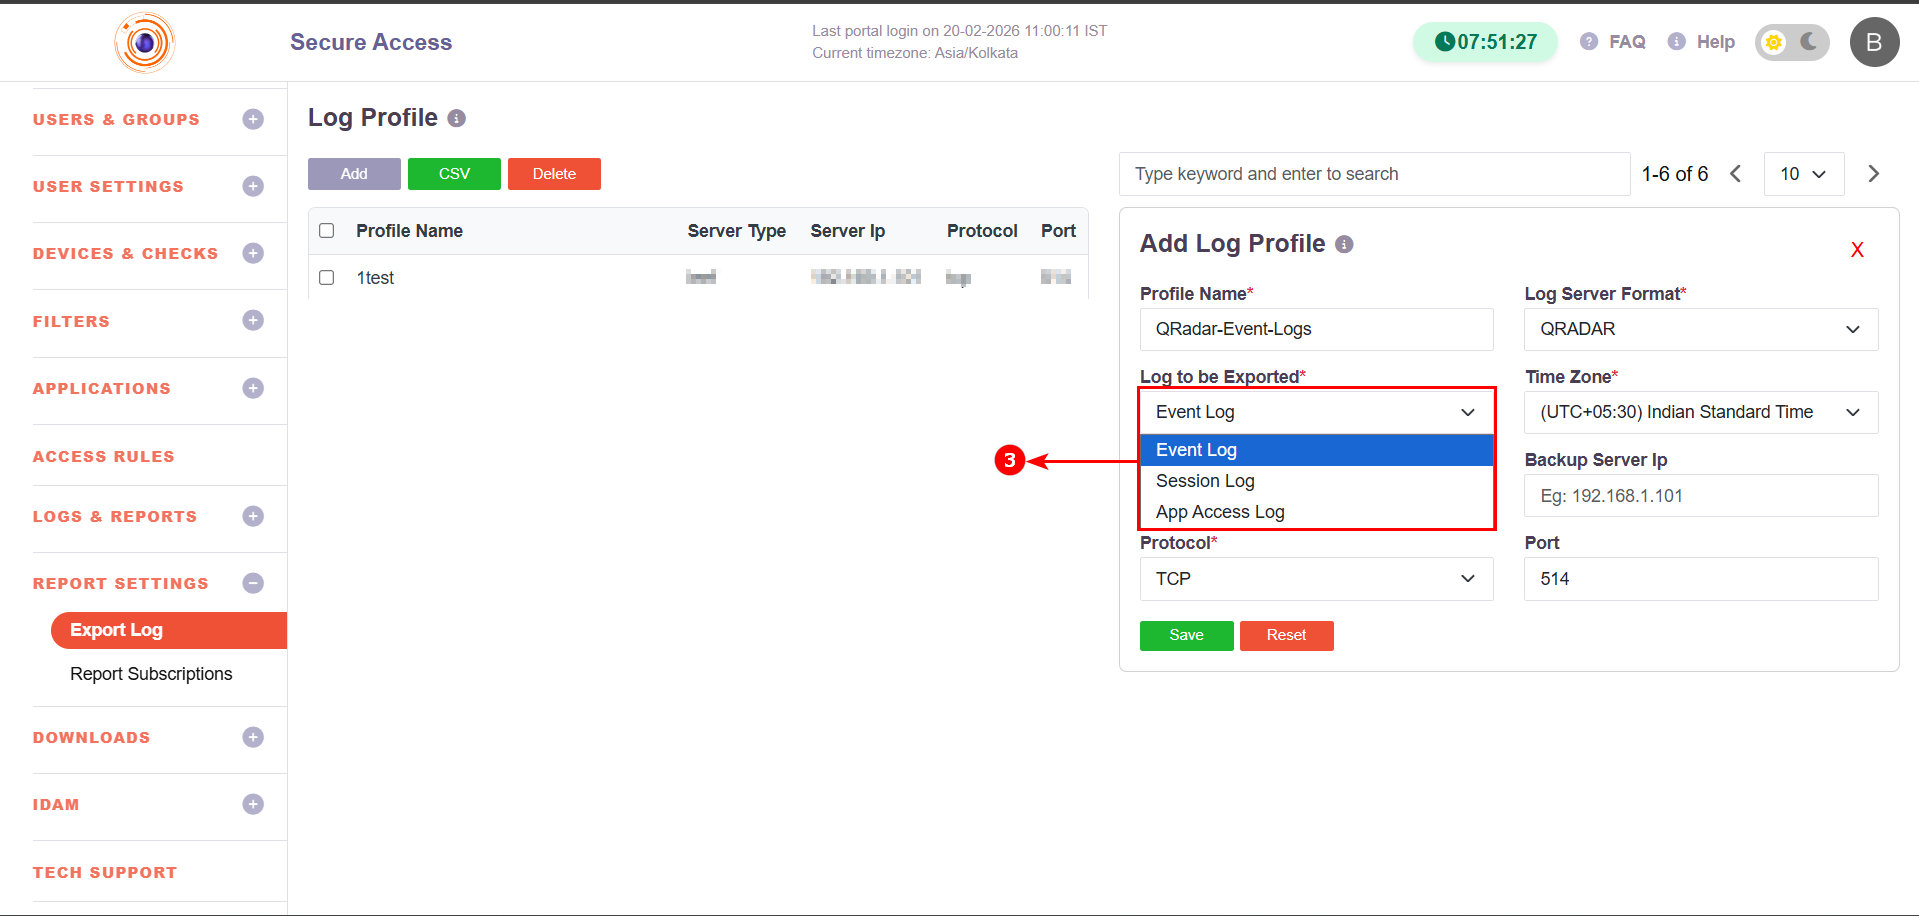Go to the previous page arrow

1736,174
